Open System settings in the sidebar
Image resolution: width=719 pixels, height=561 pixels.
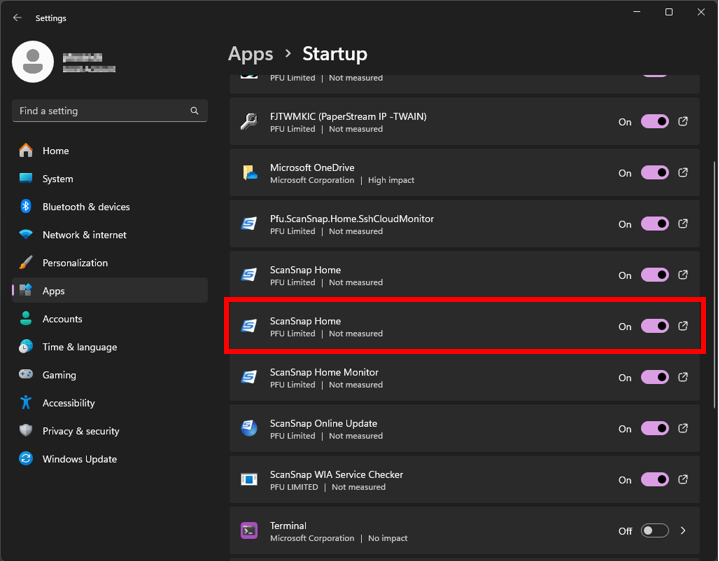(110, 179)
